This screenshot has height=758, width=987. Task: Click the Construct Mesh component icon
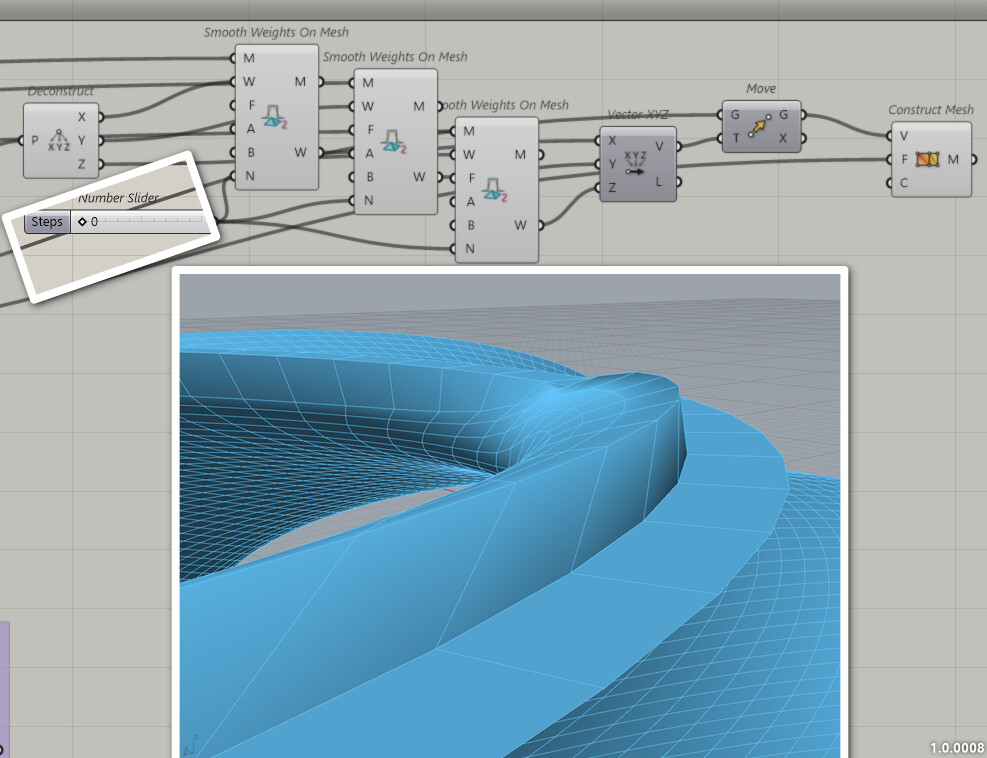tap(928, 158)
